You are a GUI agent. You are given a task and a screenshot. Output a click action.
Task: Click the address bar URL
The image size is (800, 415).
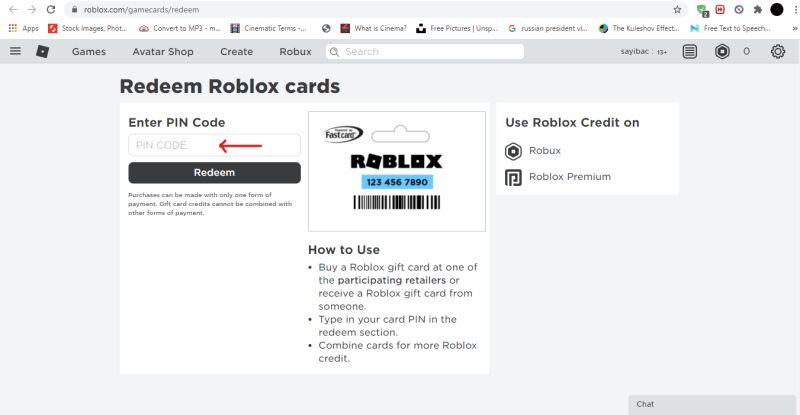[x=141, y=10]
